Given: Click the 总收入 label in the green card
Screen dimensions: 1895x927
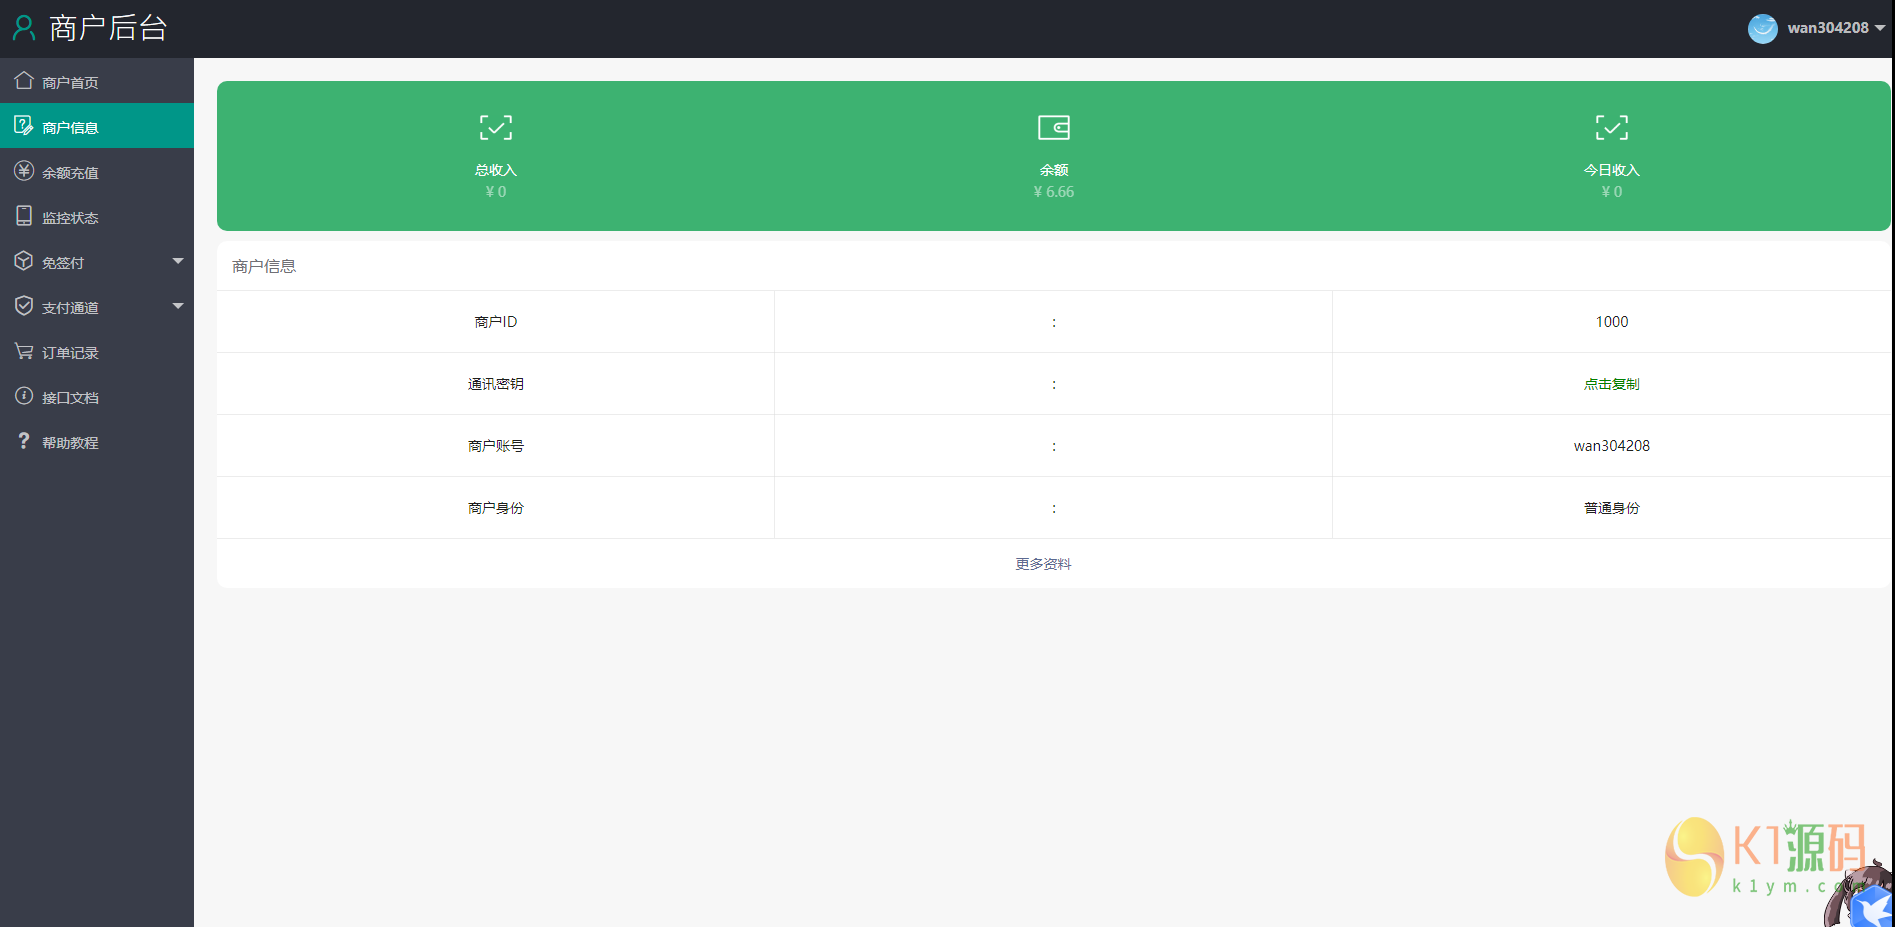Looking at the screenshot, I should click(496, 170).
